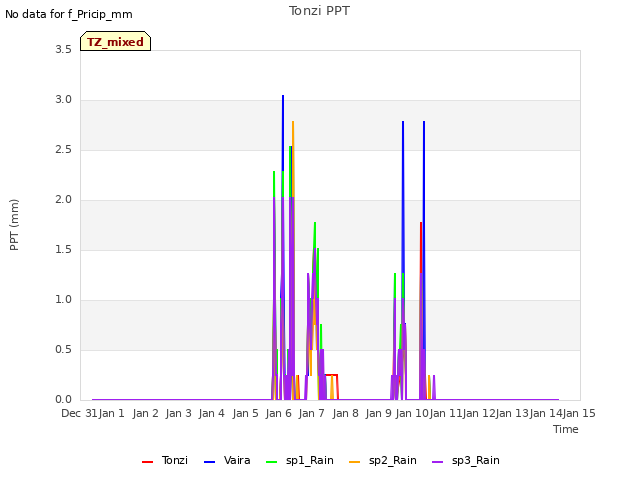The image size is (640, 480).
Task: Click the red Tonzi legend swatch
Action: coord(147,462)
